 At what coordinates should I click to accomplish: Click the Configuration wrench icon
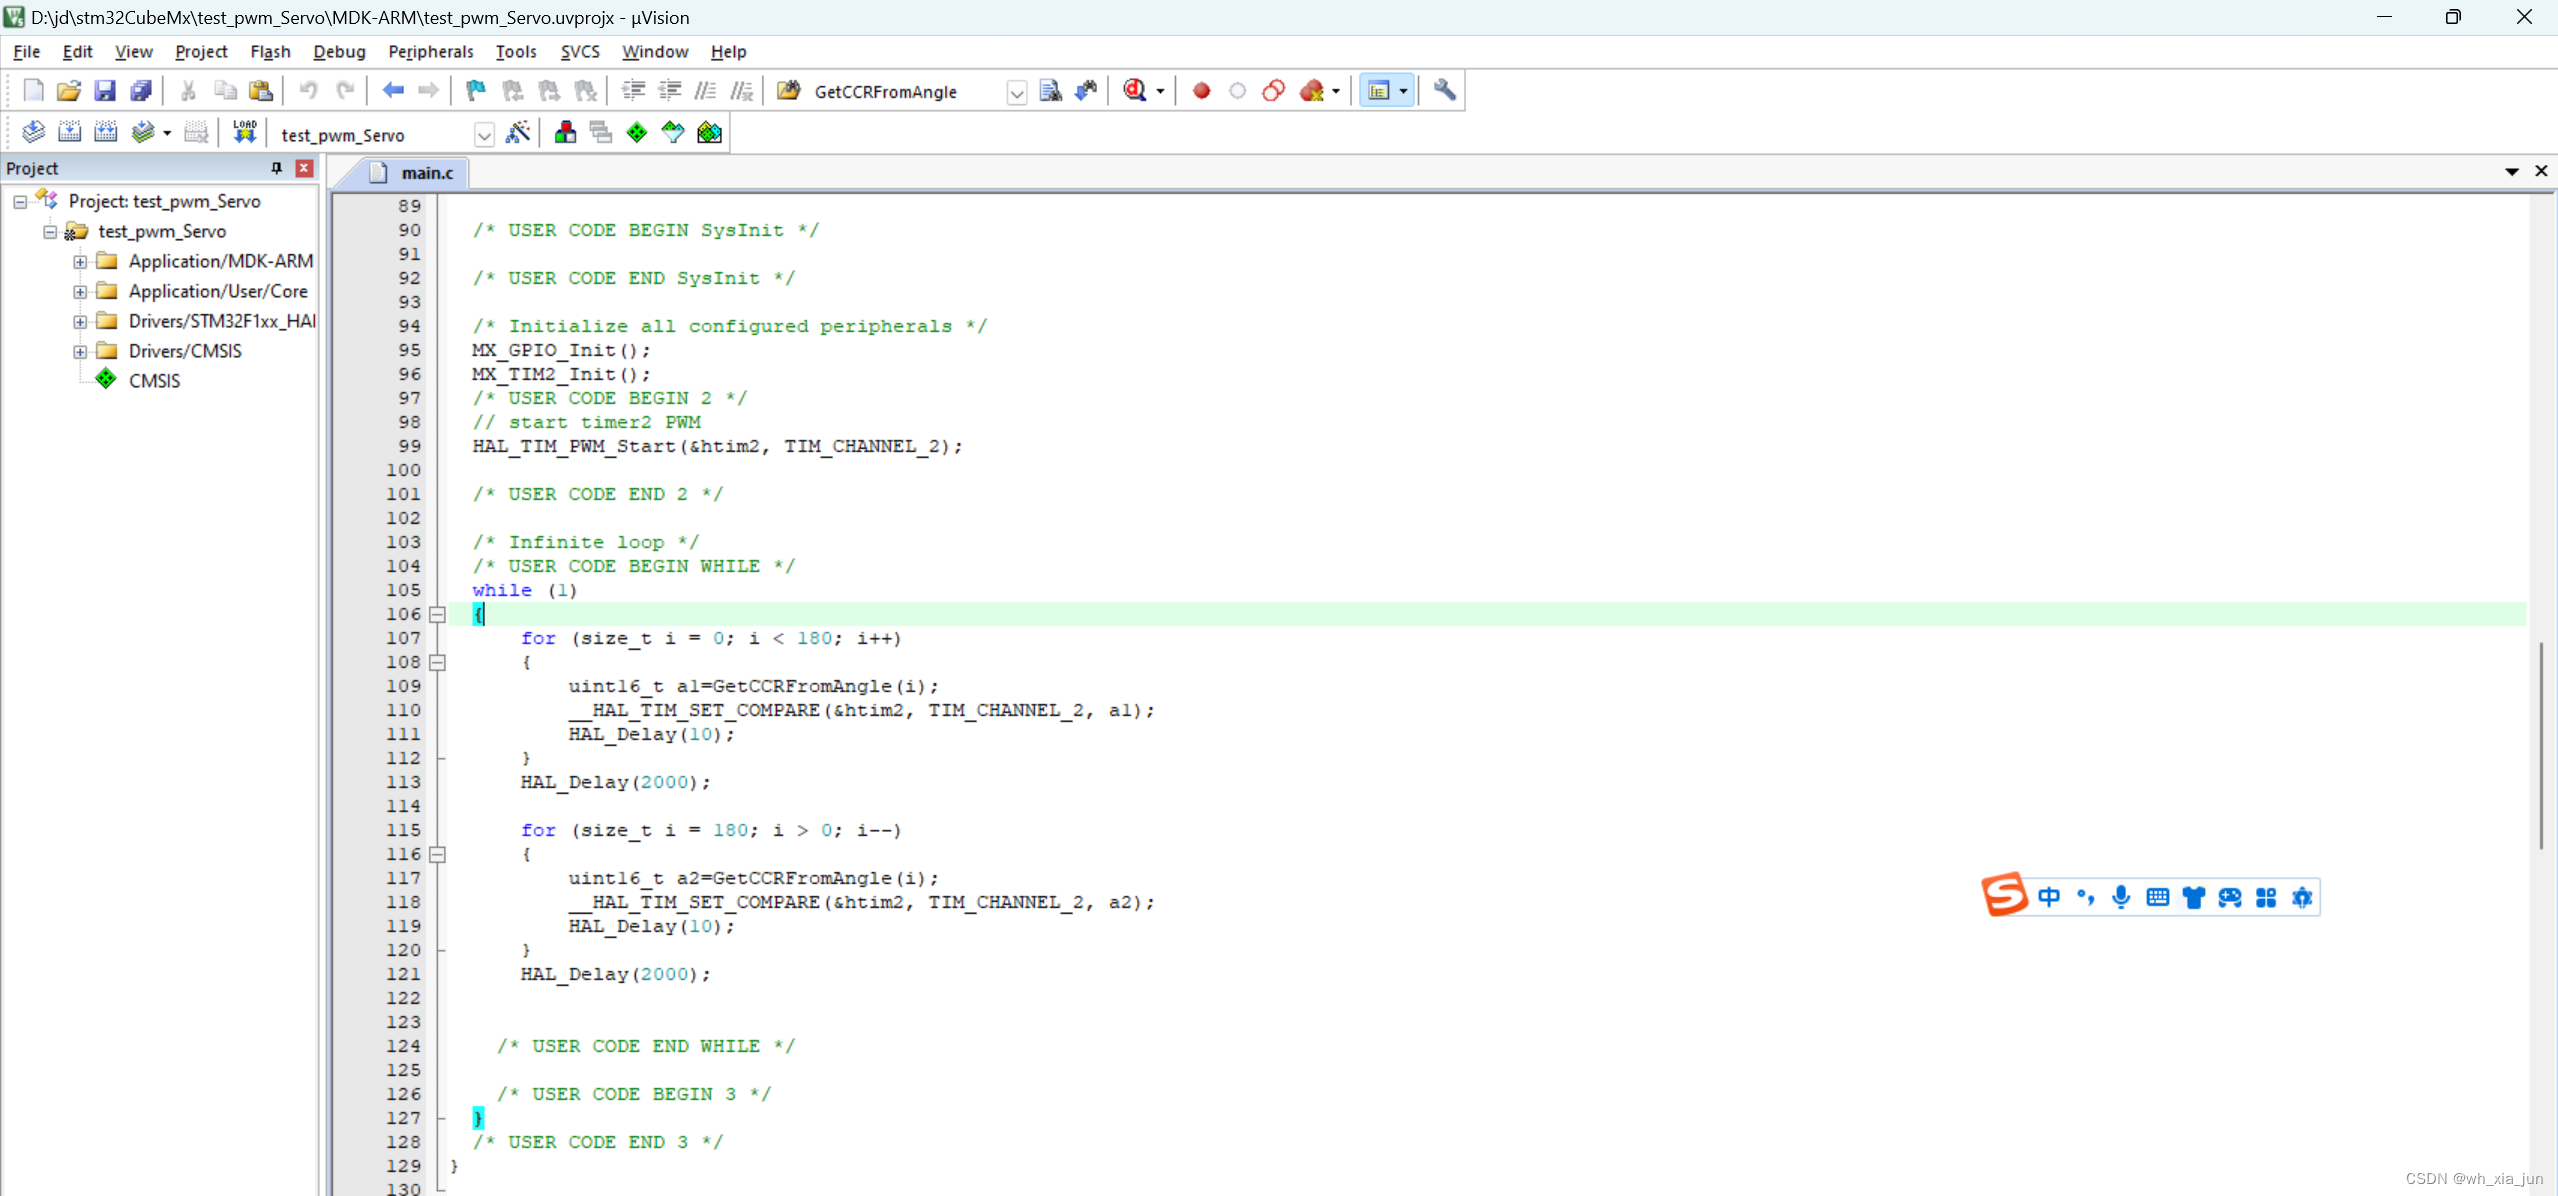pyautogui.click(x=1444, y=91)
